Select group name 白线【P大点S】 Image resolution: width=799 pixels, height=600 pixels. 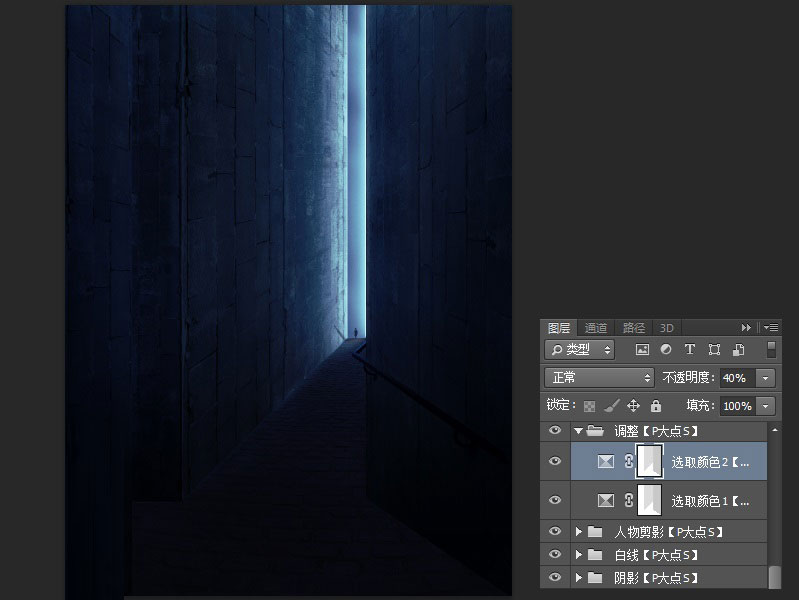click(x=656, y=555)
